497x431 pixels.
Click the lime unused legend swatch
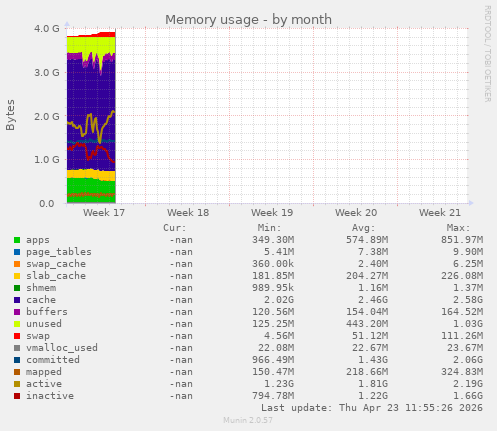pos(17,324)
